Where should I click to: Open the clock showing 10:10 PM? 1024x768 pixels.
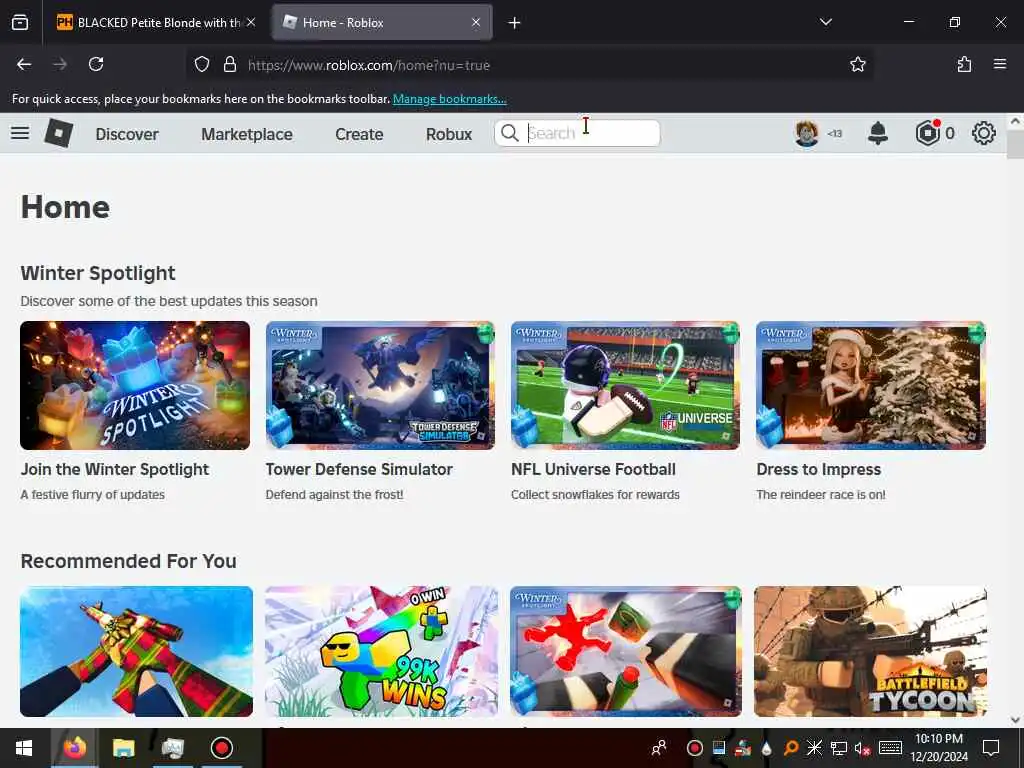(939, 748)
